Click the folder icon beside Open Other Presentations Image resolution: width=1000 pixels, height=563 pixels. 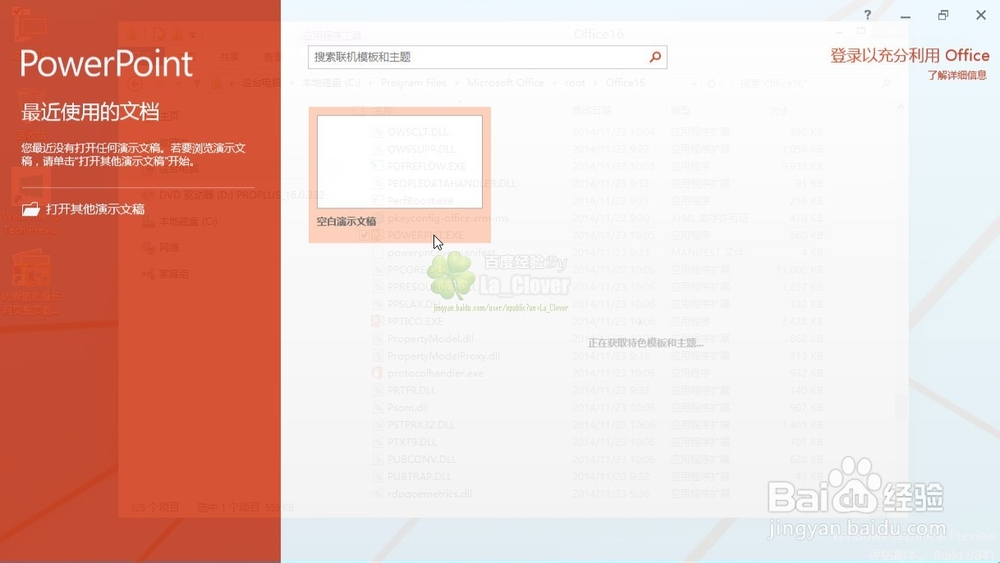31,209
